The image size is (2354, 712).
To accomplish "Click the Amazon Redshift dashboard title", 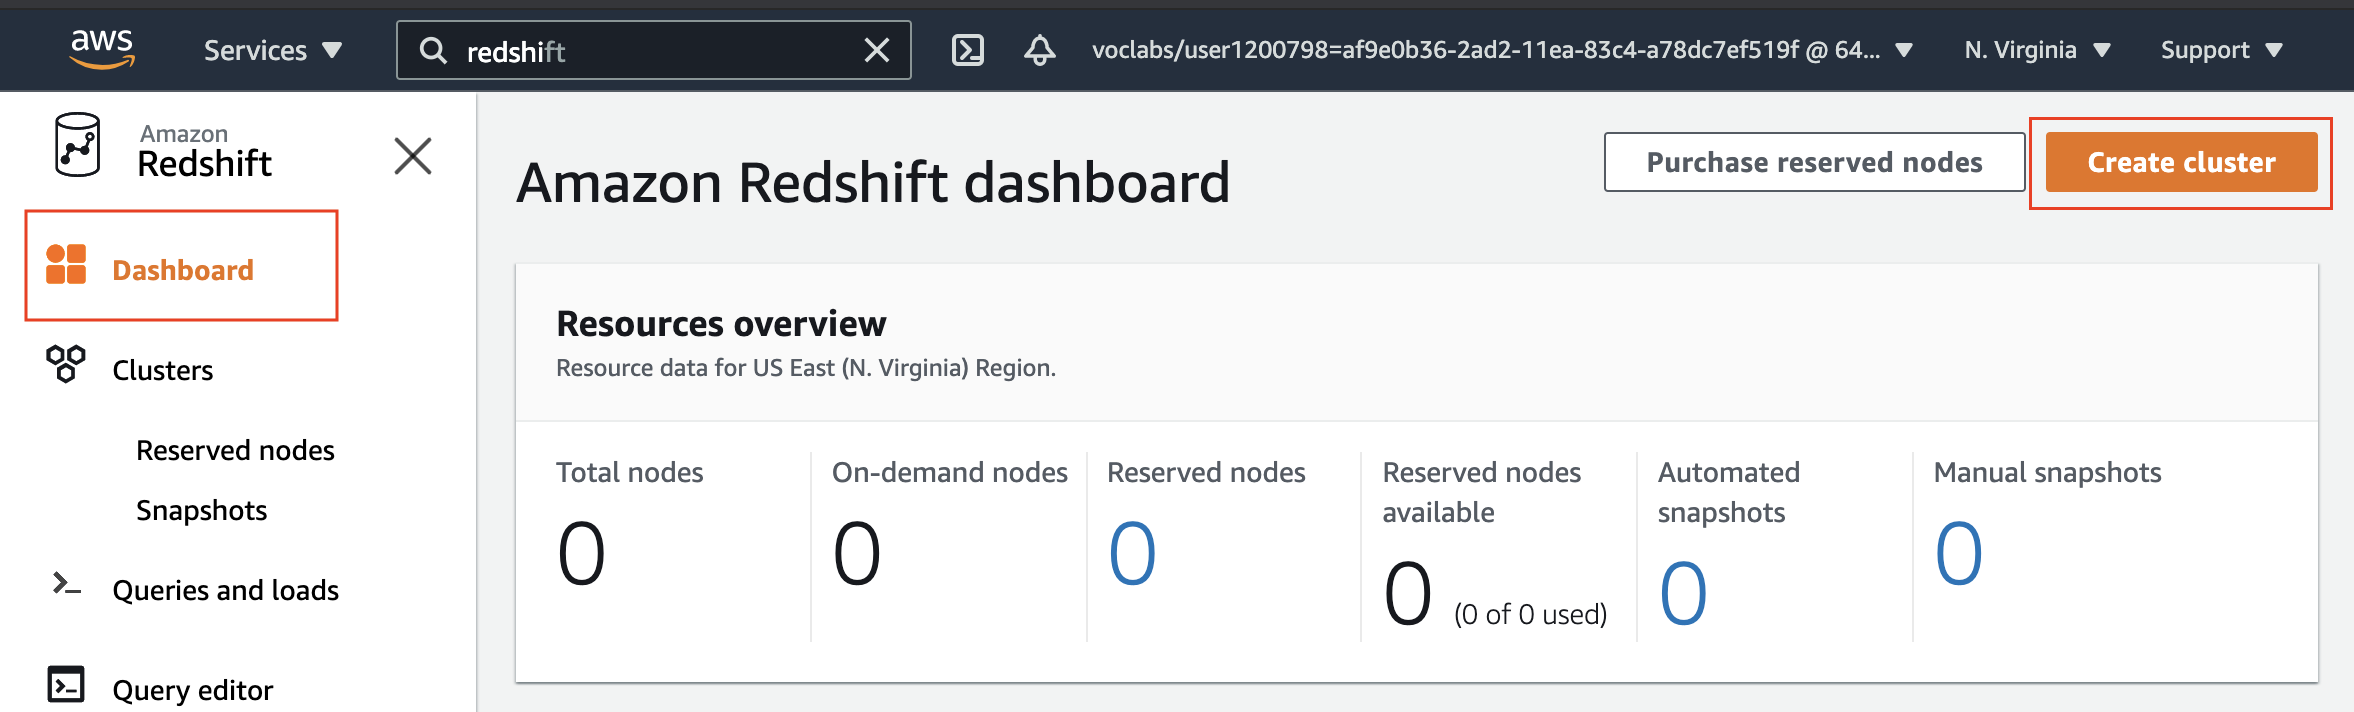I will click(873, 182).
